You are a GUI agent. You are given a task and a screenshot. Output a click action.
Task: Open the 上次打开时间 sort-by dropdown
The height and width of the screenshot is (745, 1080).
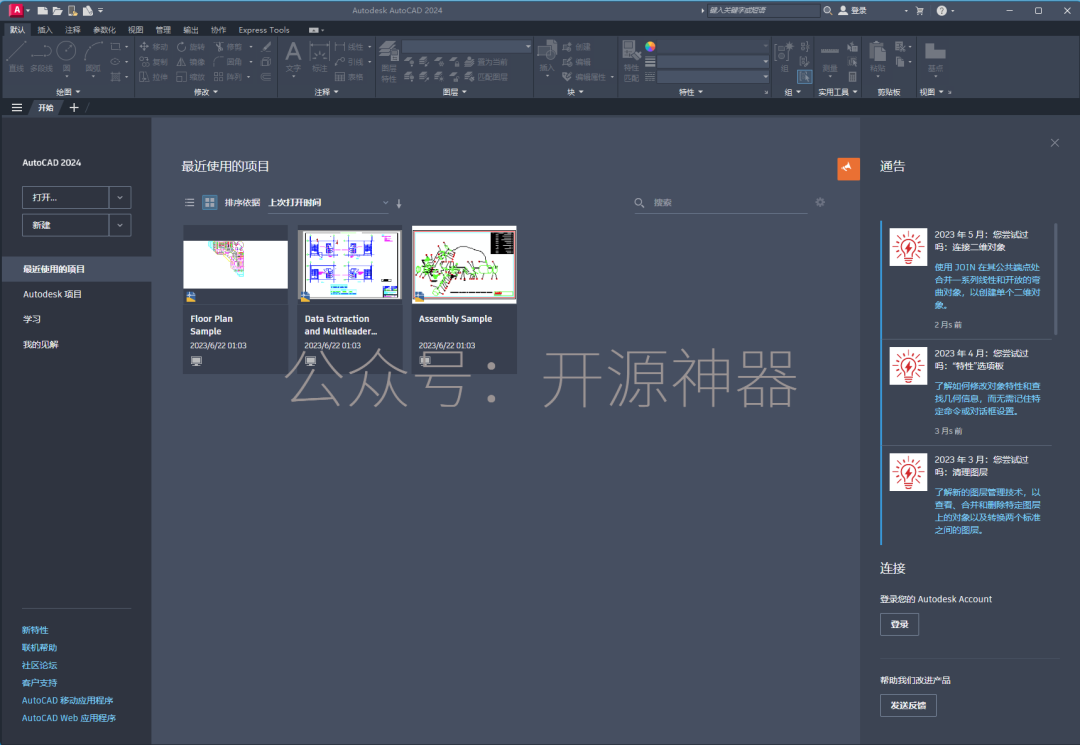(328, 202)
